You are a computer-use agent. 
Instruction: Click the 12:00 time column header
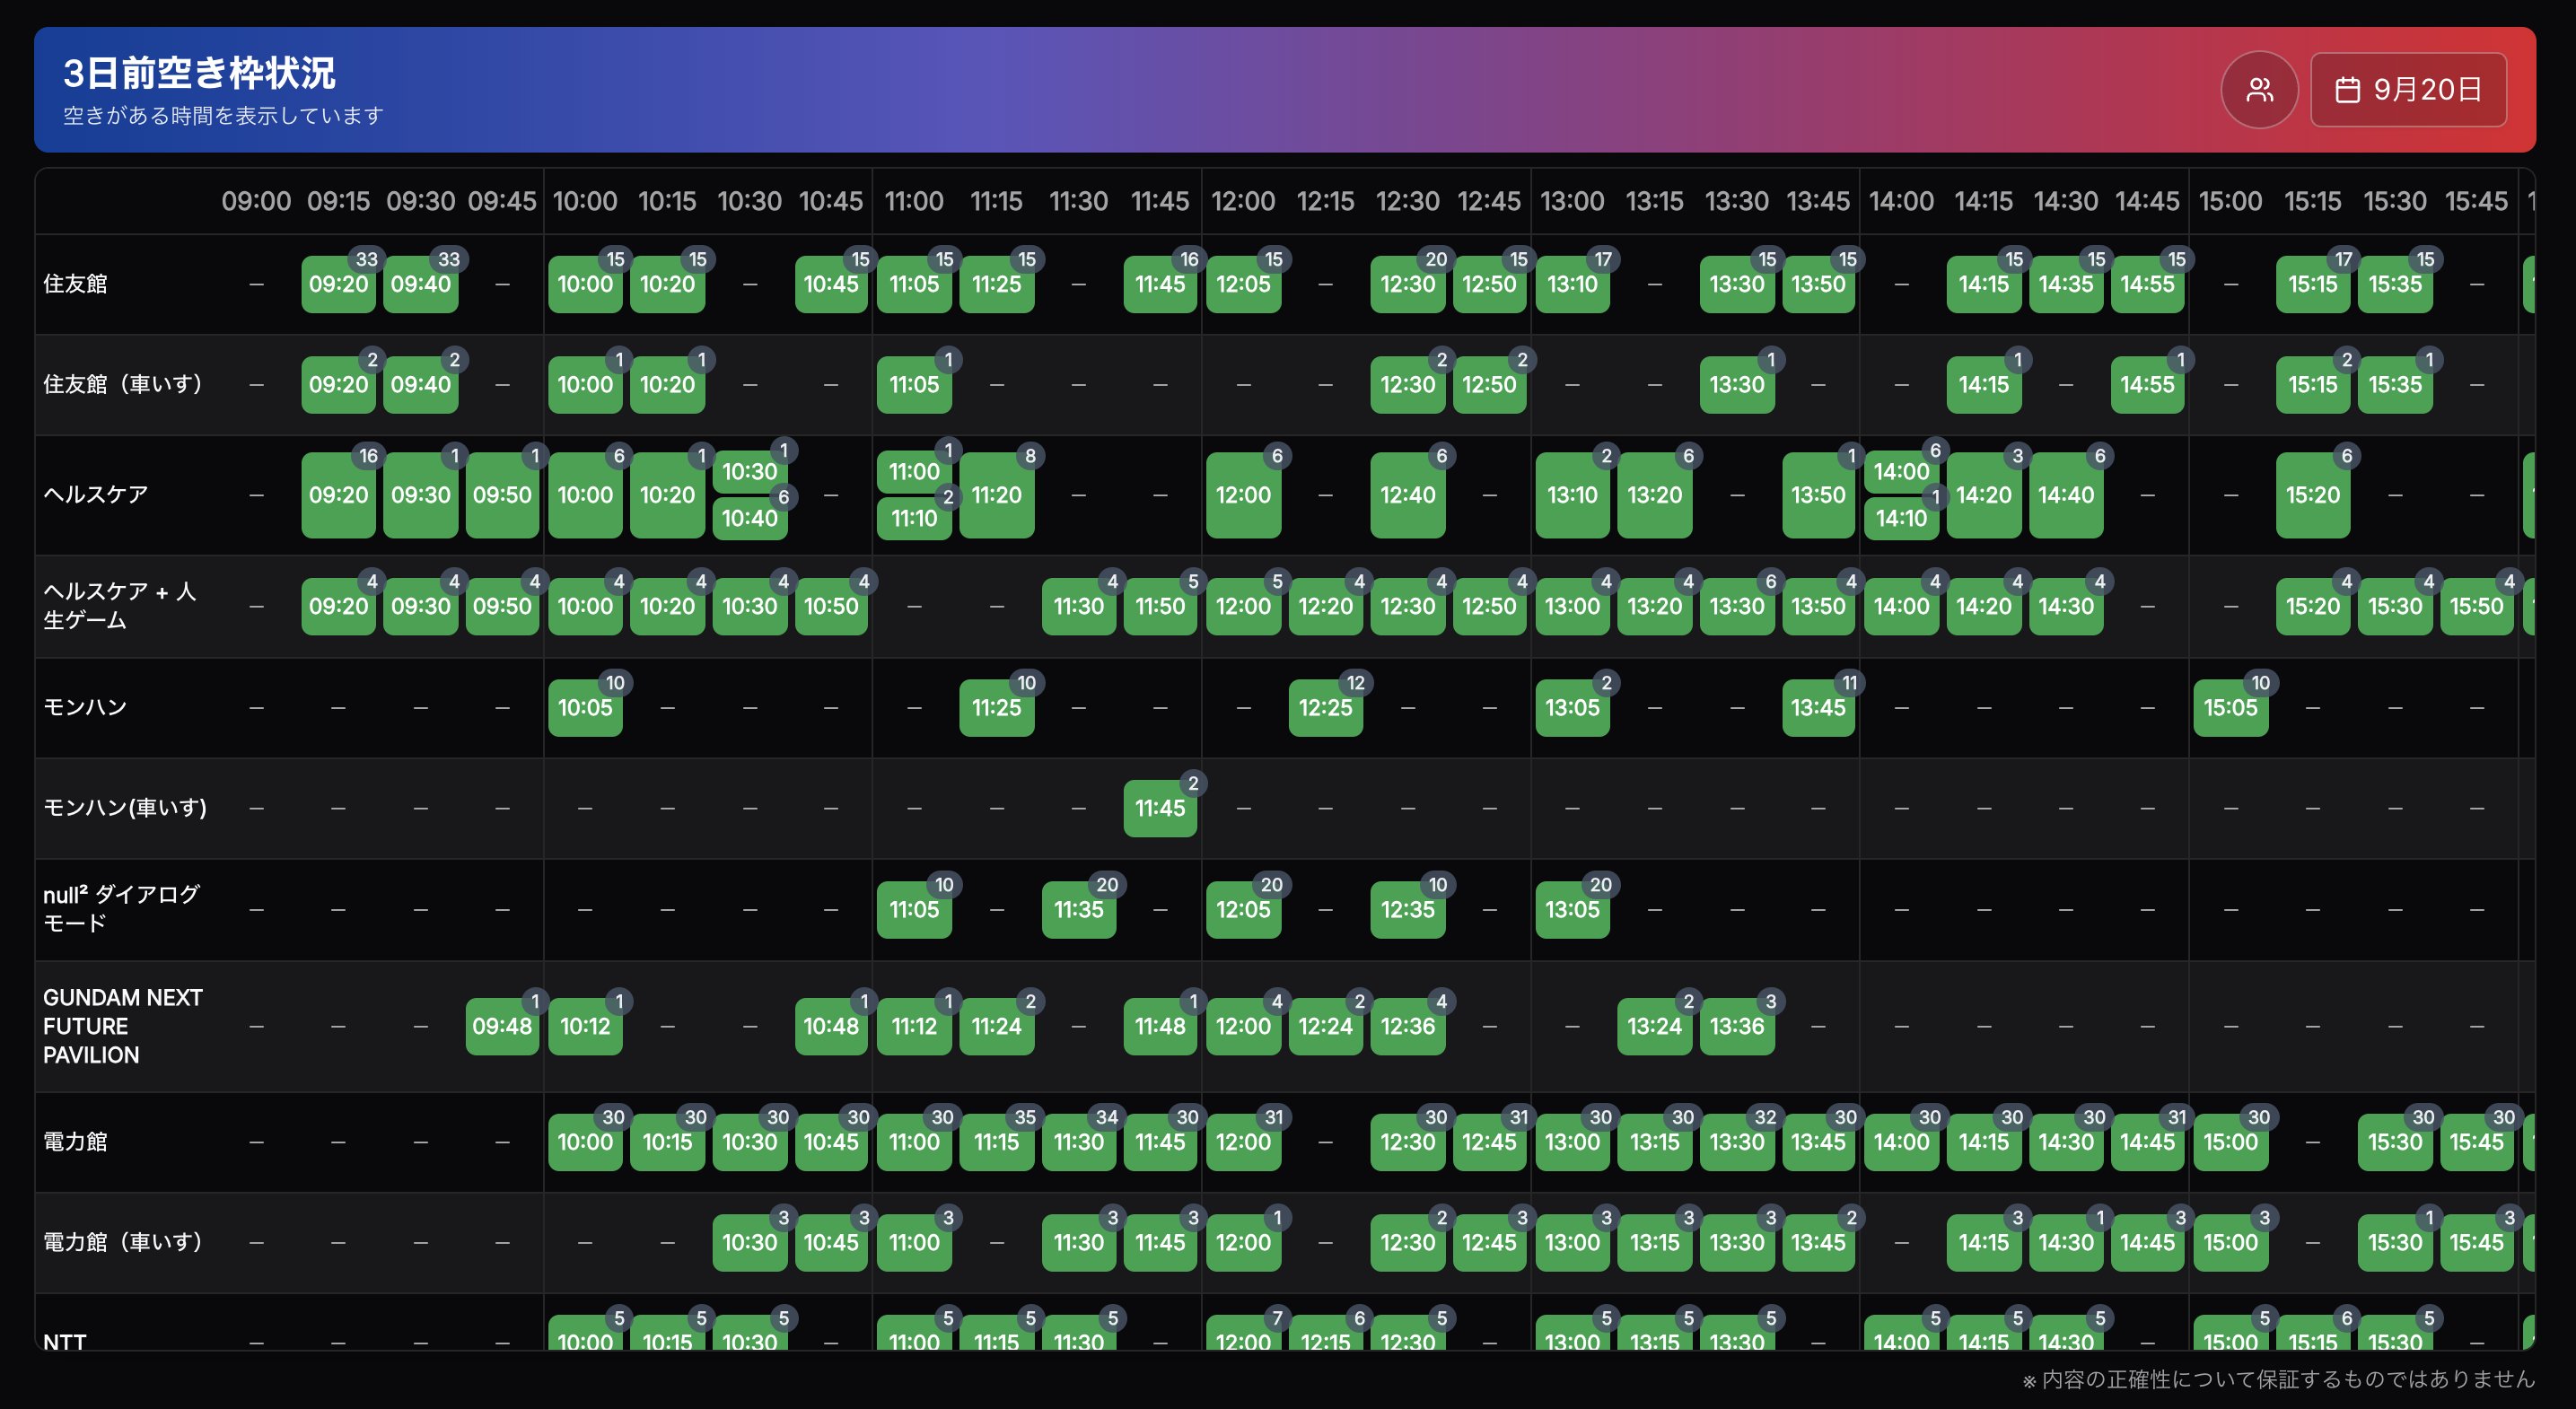pyautogui.click(x=1242, y=201)
